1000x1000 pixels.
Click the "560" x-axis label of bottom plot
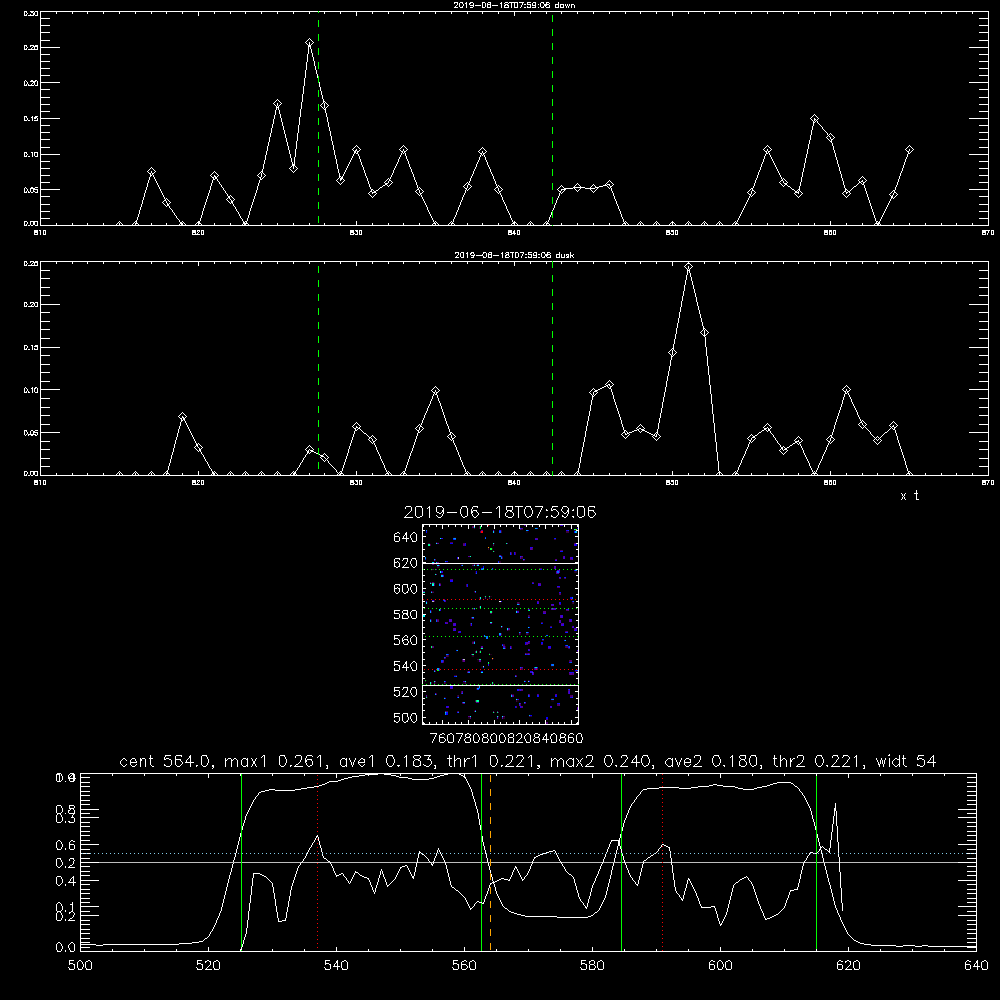pyautogui.click(x=464, y=966)
